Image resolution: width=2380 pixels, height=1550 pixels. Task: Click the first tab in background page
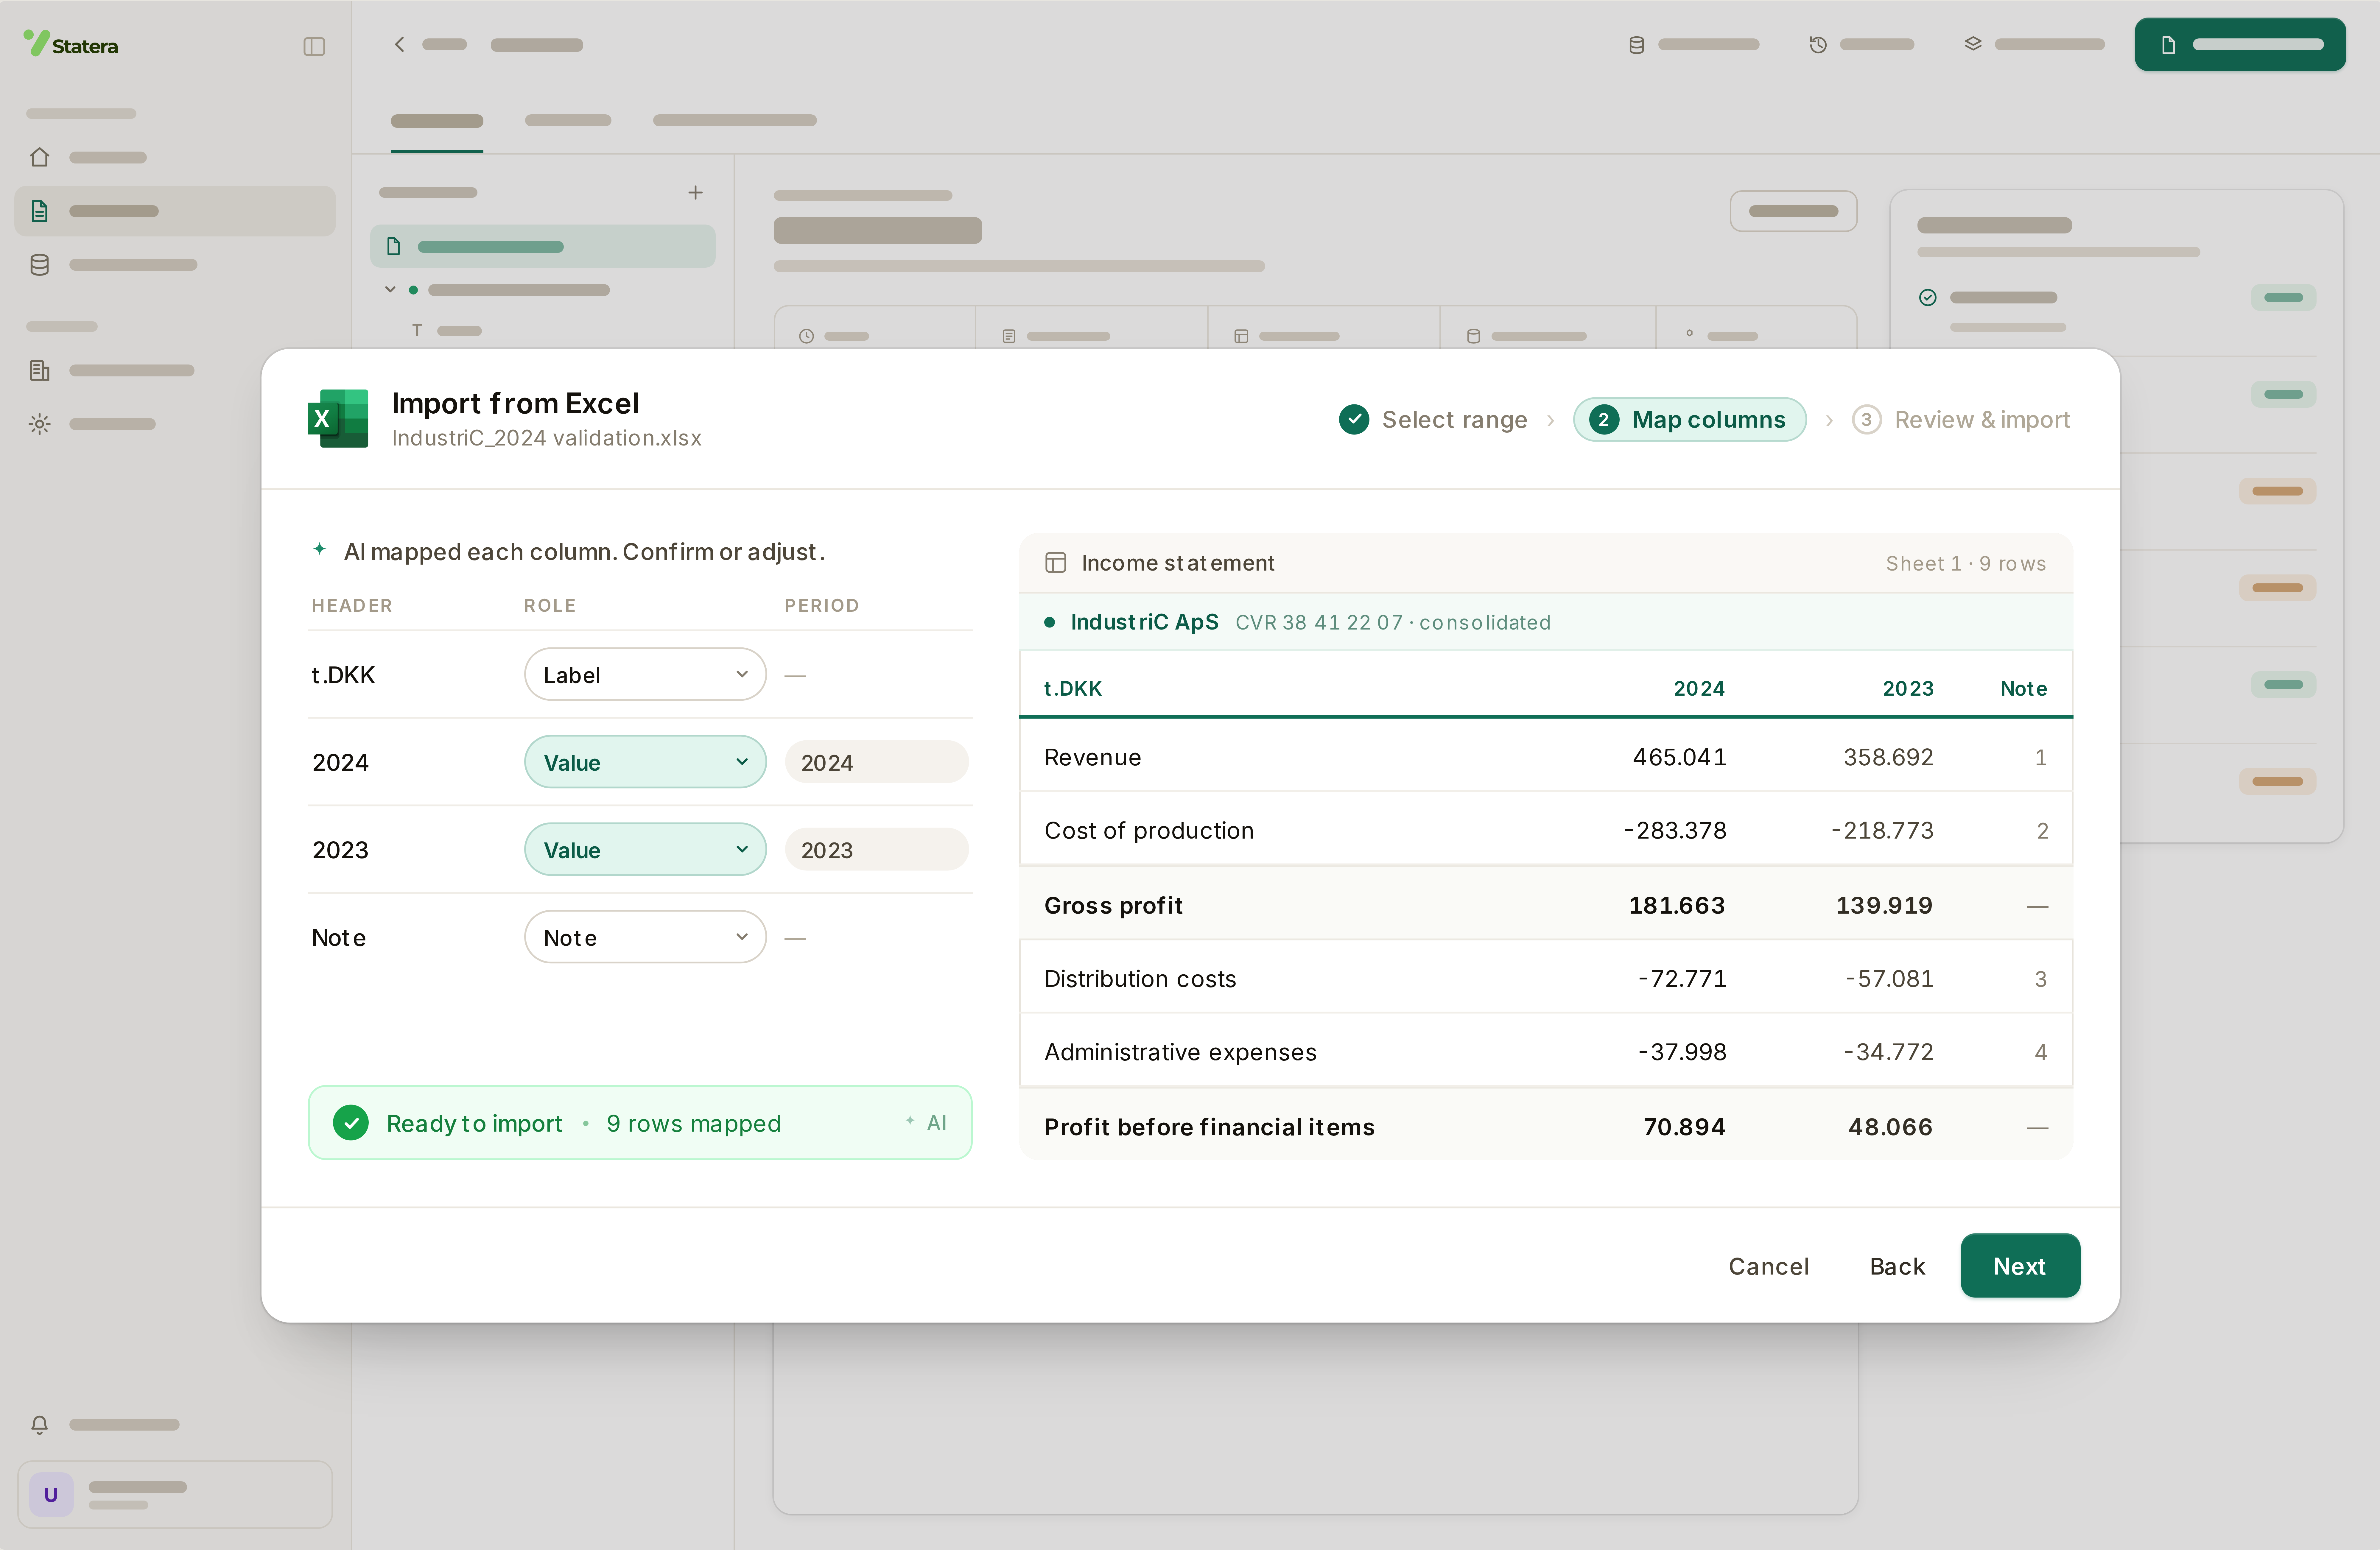coord(437,121)
